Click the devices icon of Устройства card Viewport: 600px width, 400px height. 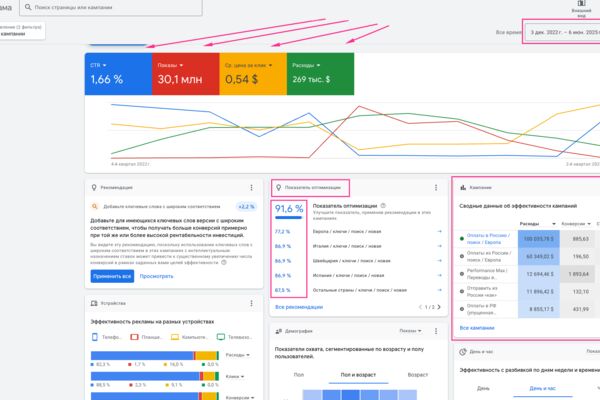pos(94,303)
